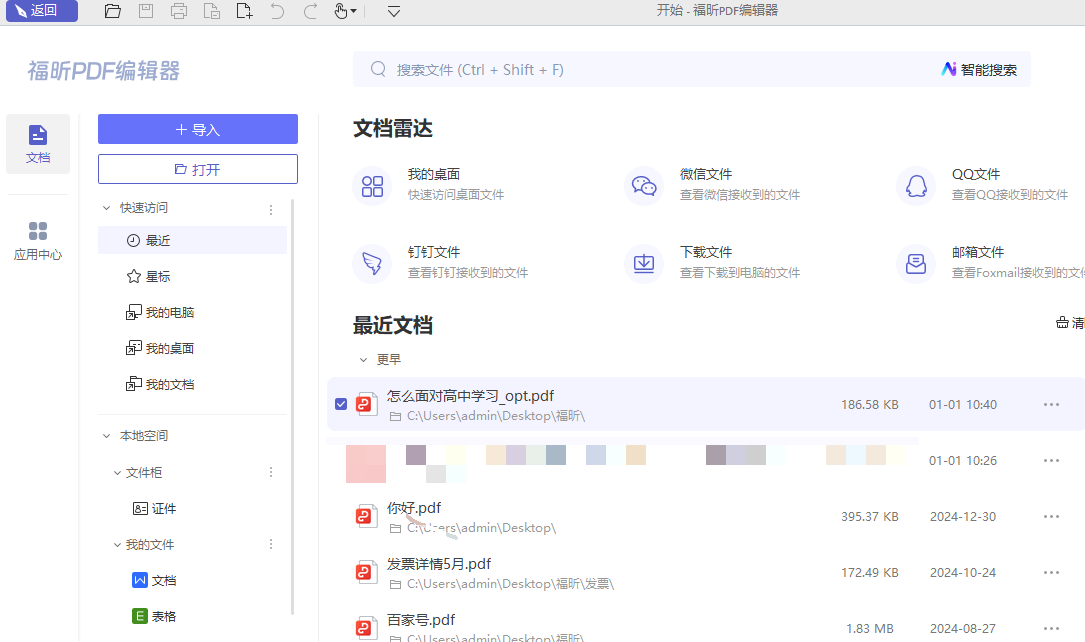Image resolution: width=1085 pixels, height=642 pixels.
Task: Open more options for the 01-01 10:26 file
Action: (x=1051, y=461)
